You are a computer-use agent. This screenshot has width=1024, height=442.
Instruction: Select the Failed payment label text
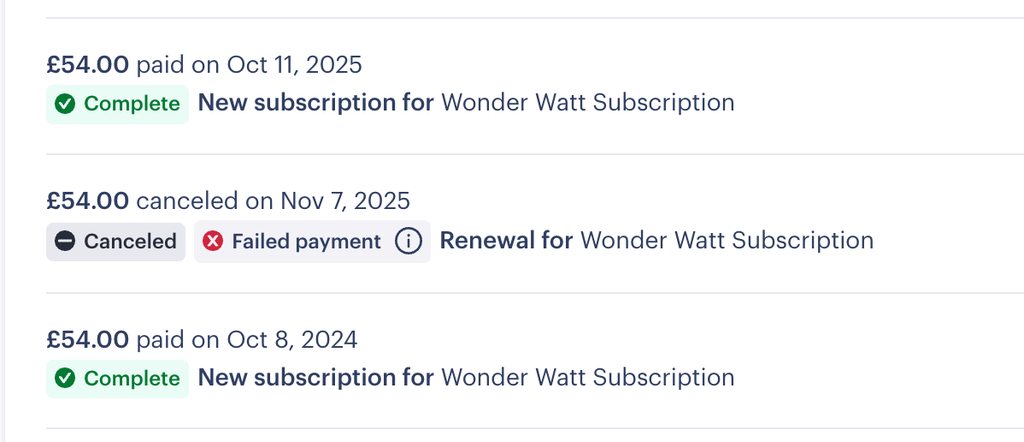(x=306, y=241)
